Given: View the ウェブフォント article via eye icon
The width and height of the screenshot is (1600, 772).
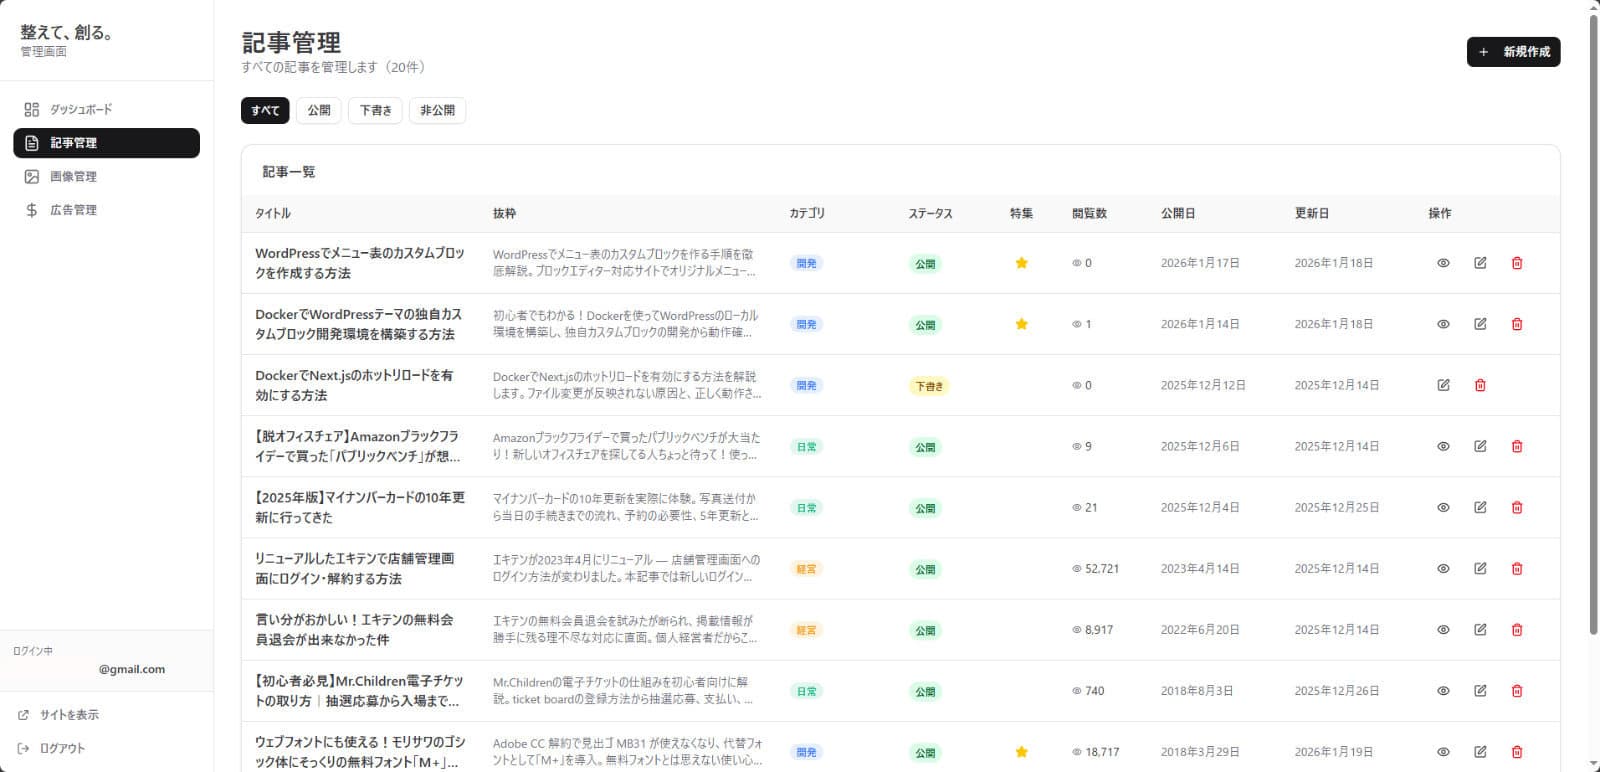Looking at the screenshot, I should point(1443,752).
